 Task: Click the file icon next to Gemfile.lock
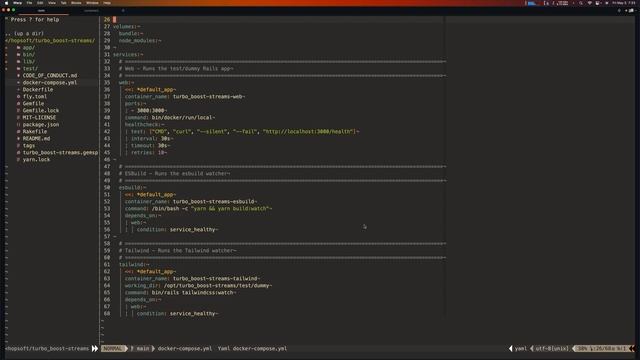pos(18,110)
